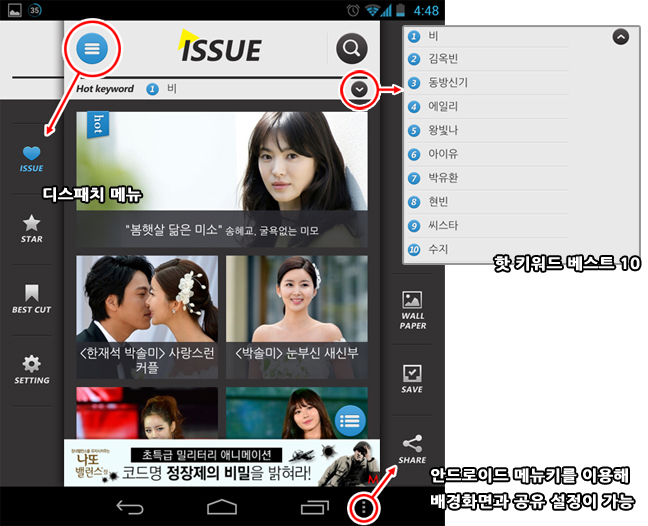The width and height of the screenshot is (648, 526).
Task: Tap the SAVE icon on right panel
Action: point(412,378)
